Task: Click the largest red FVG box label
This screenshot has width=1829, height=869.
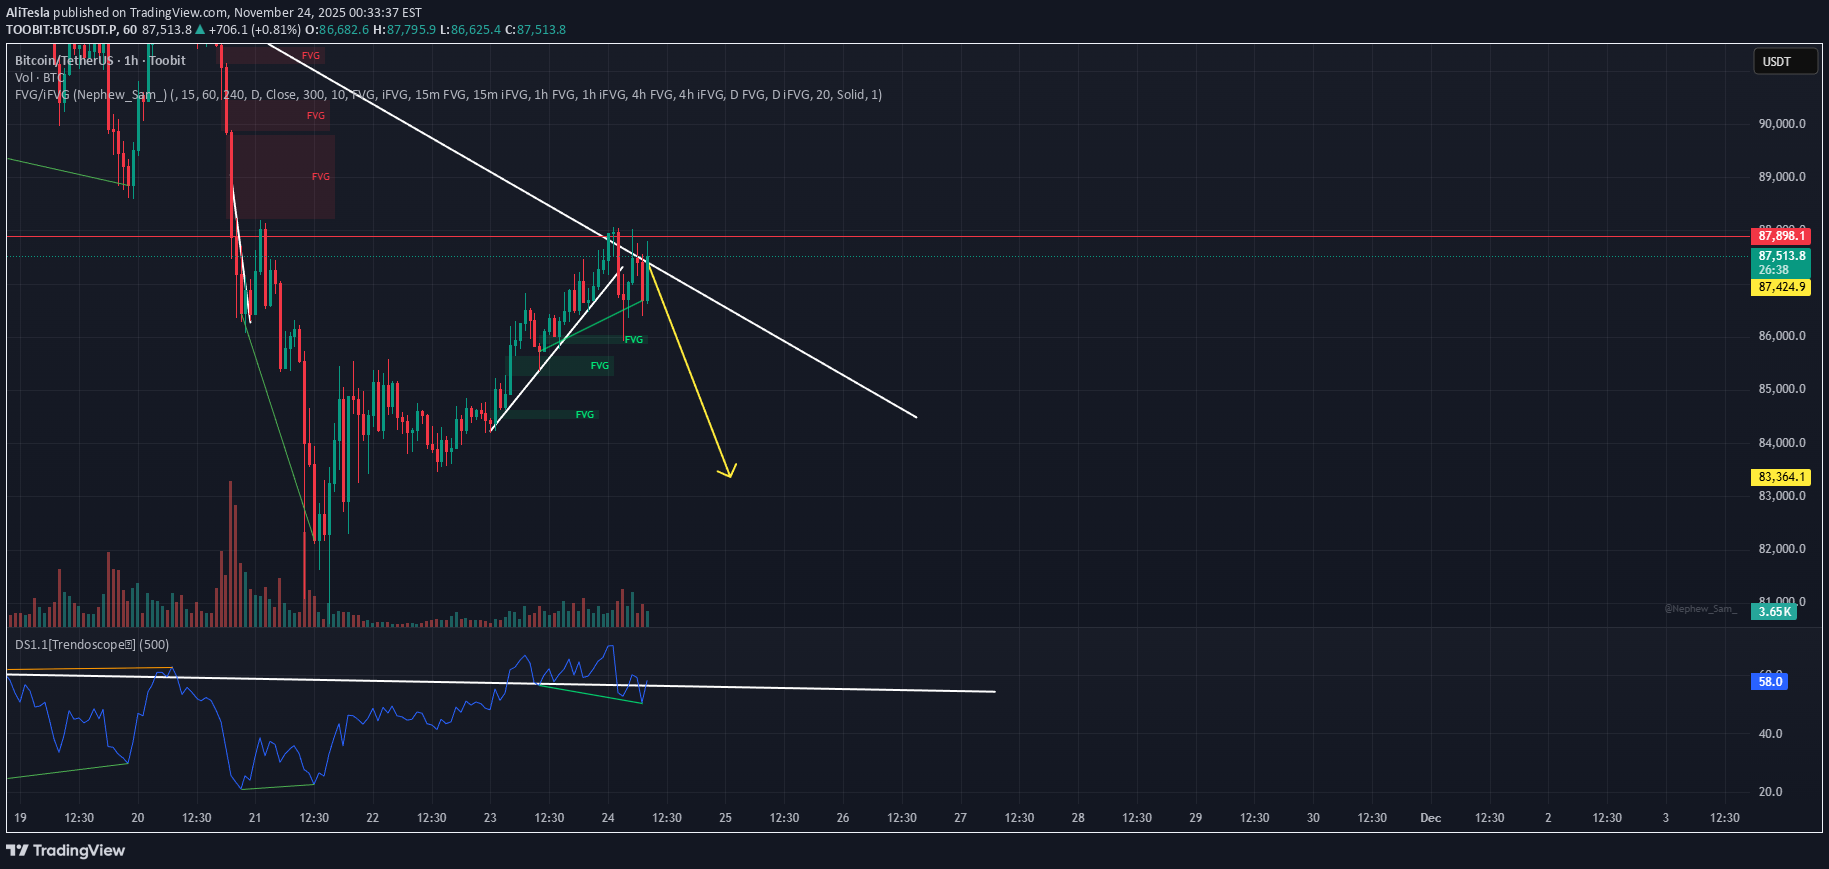Action: tap(320, 177)
